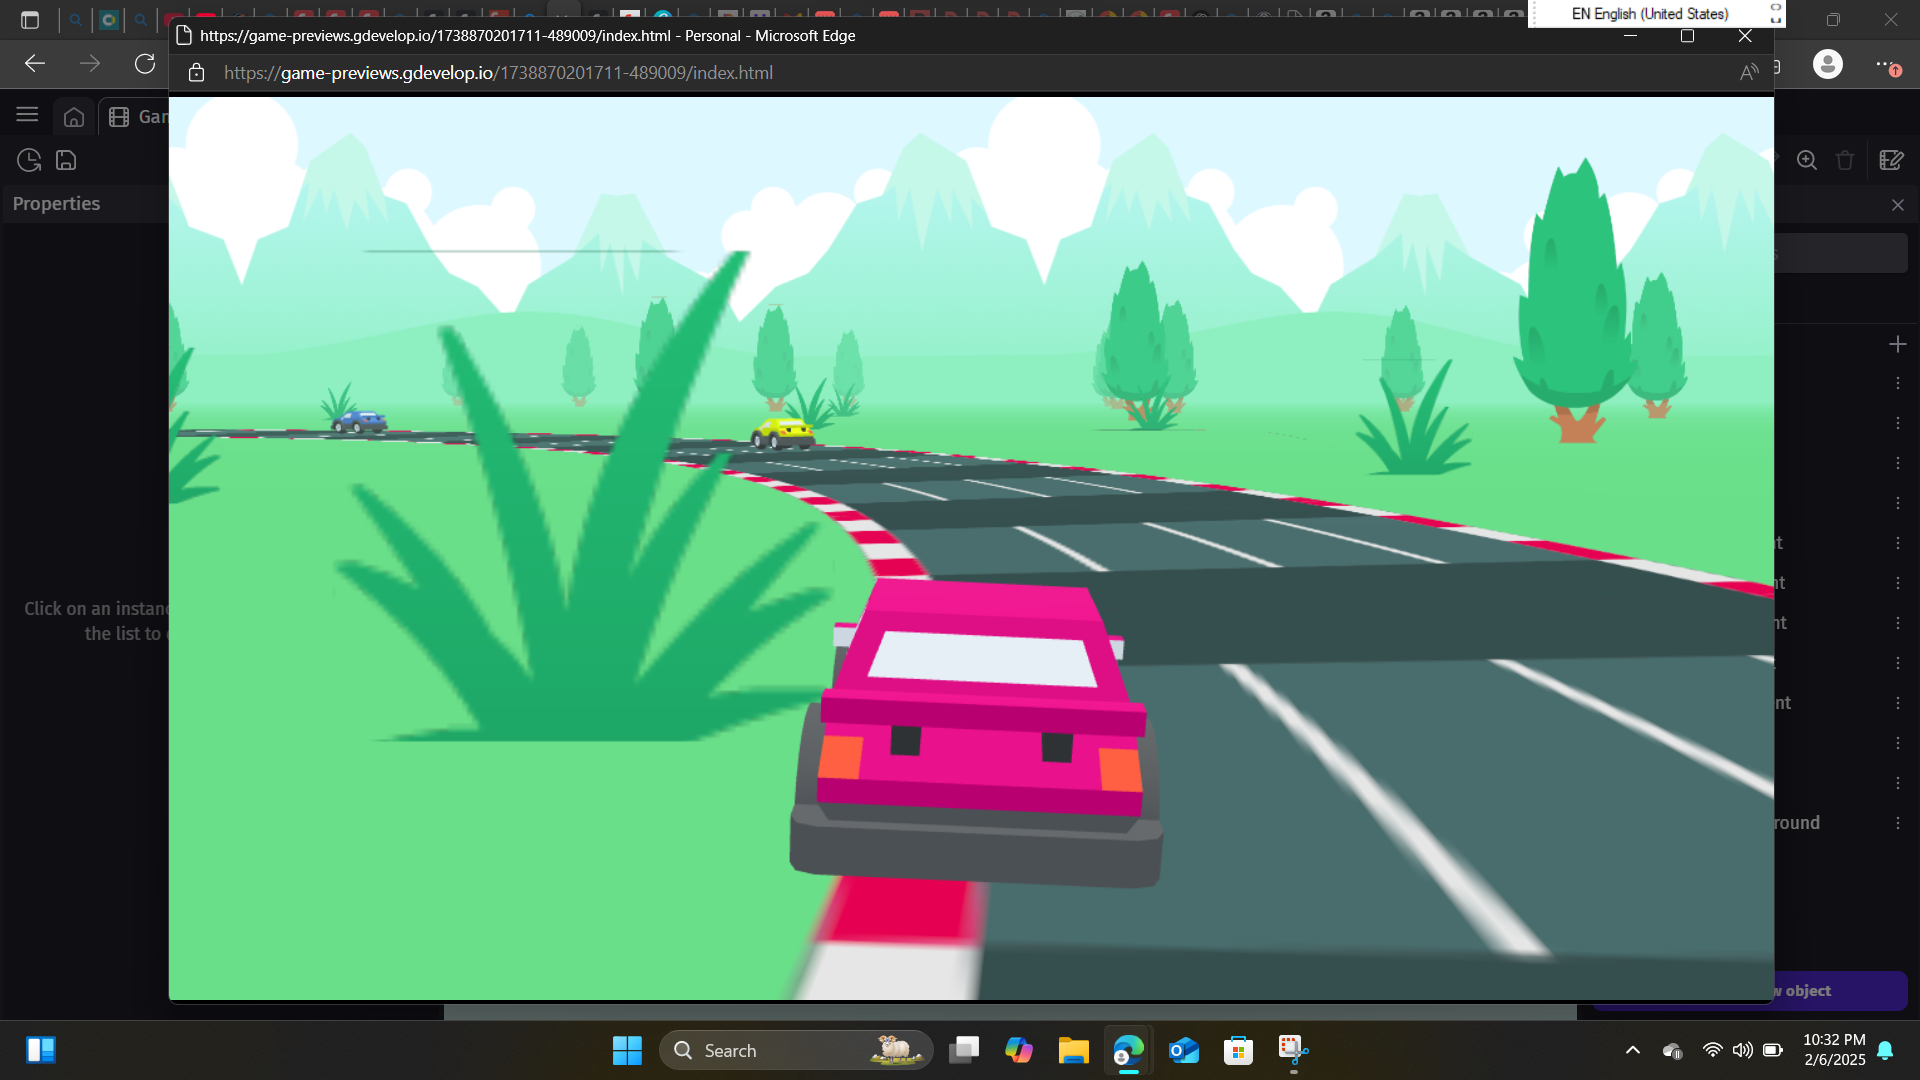
Task: Open the scene events editor icon
Action: click(1891, 160)
